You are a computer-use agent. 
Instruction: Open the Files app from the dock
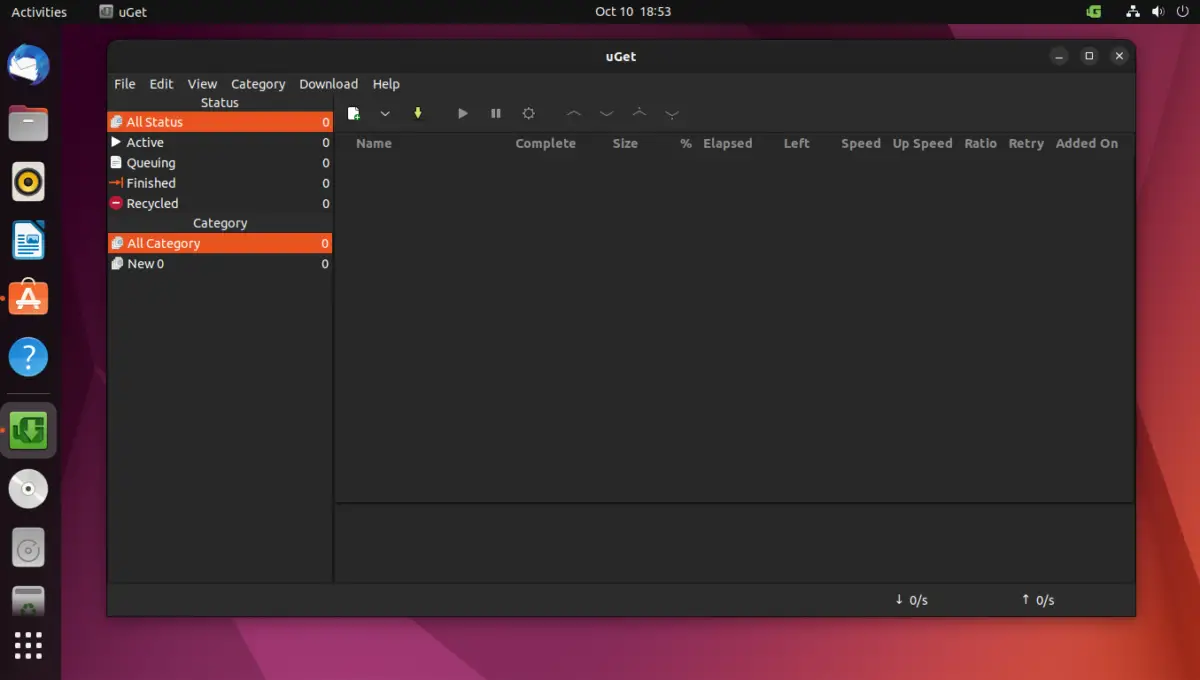[29, 124]
